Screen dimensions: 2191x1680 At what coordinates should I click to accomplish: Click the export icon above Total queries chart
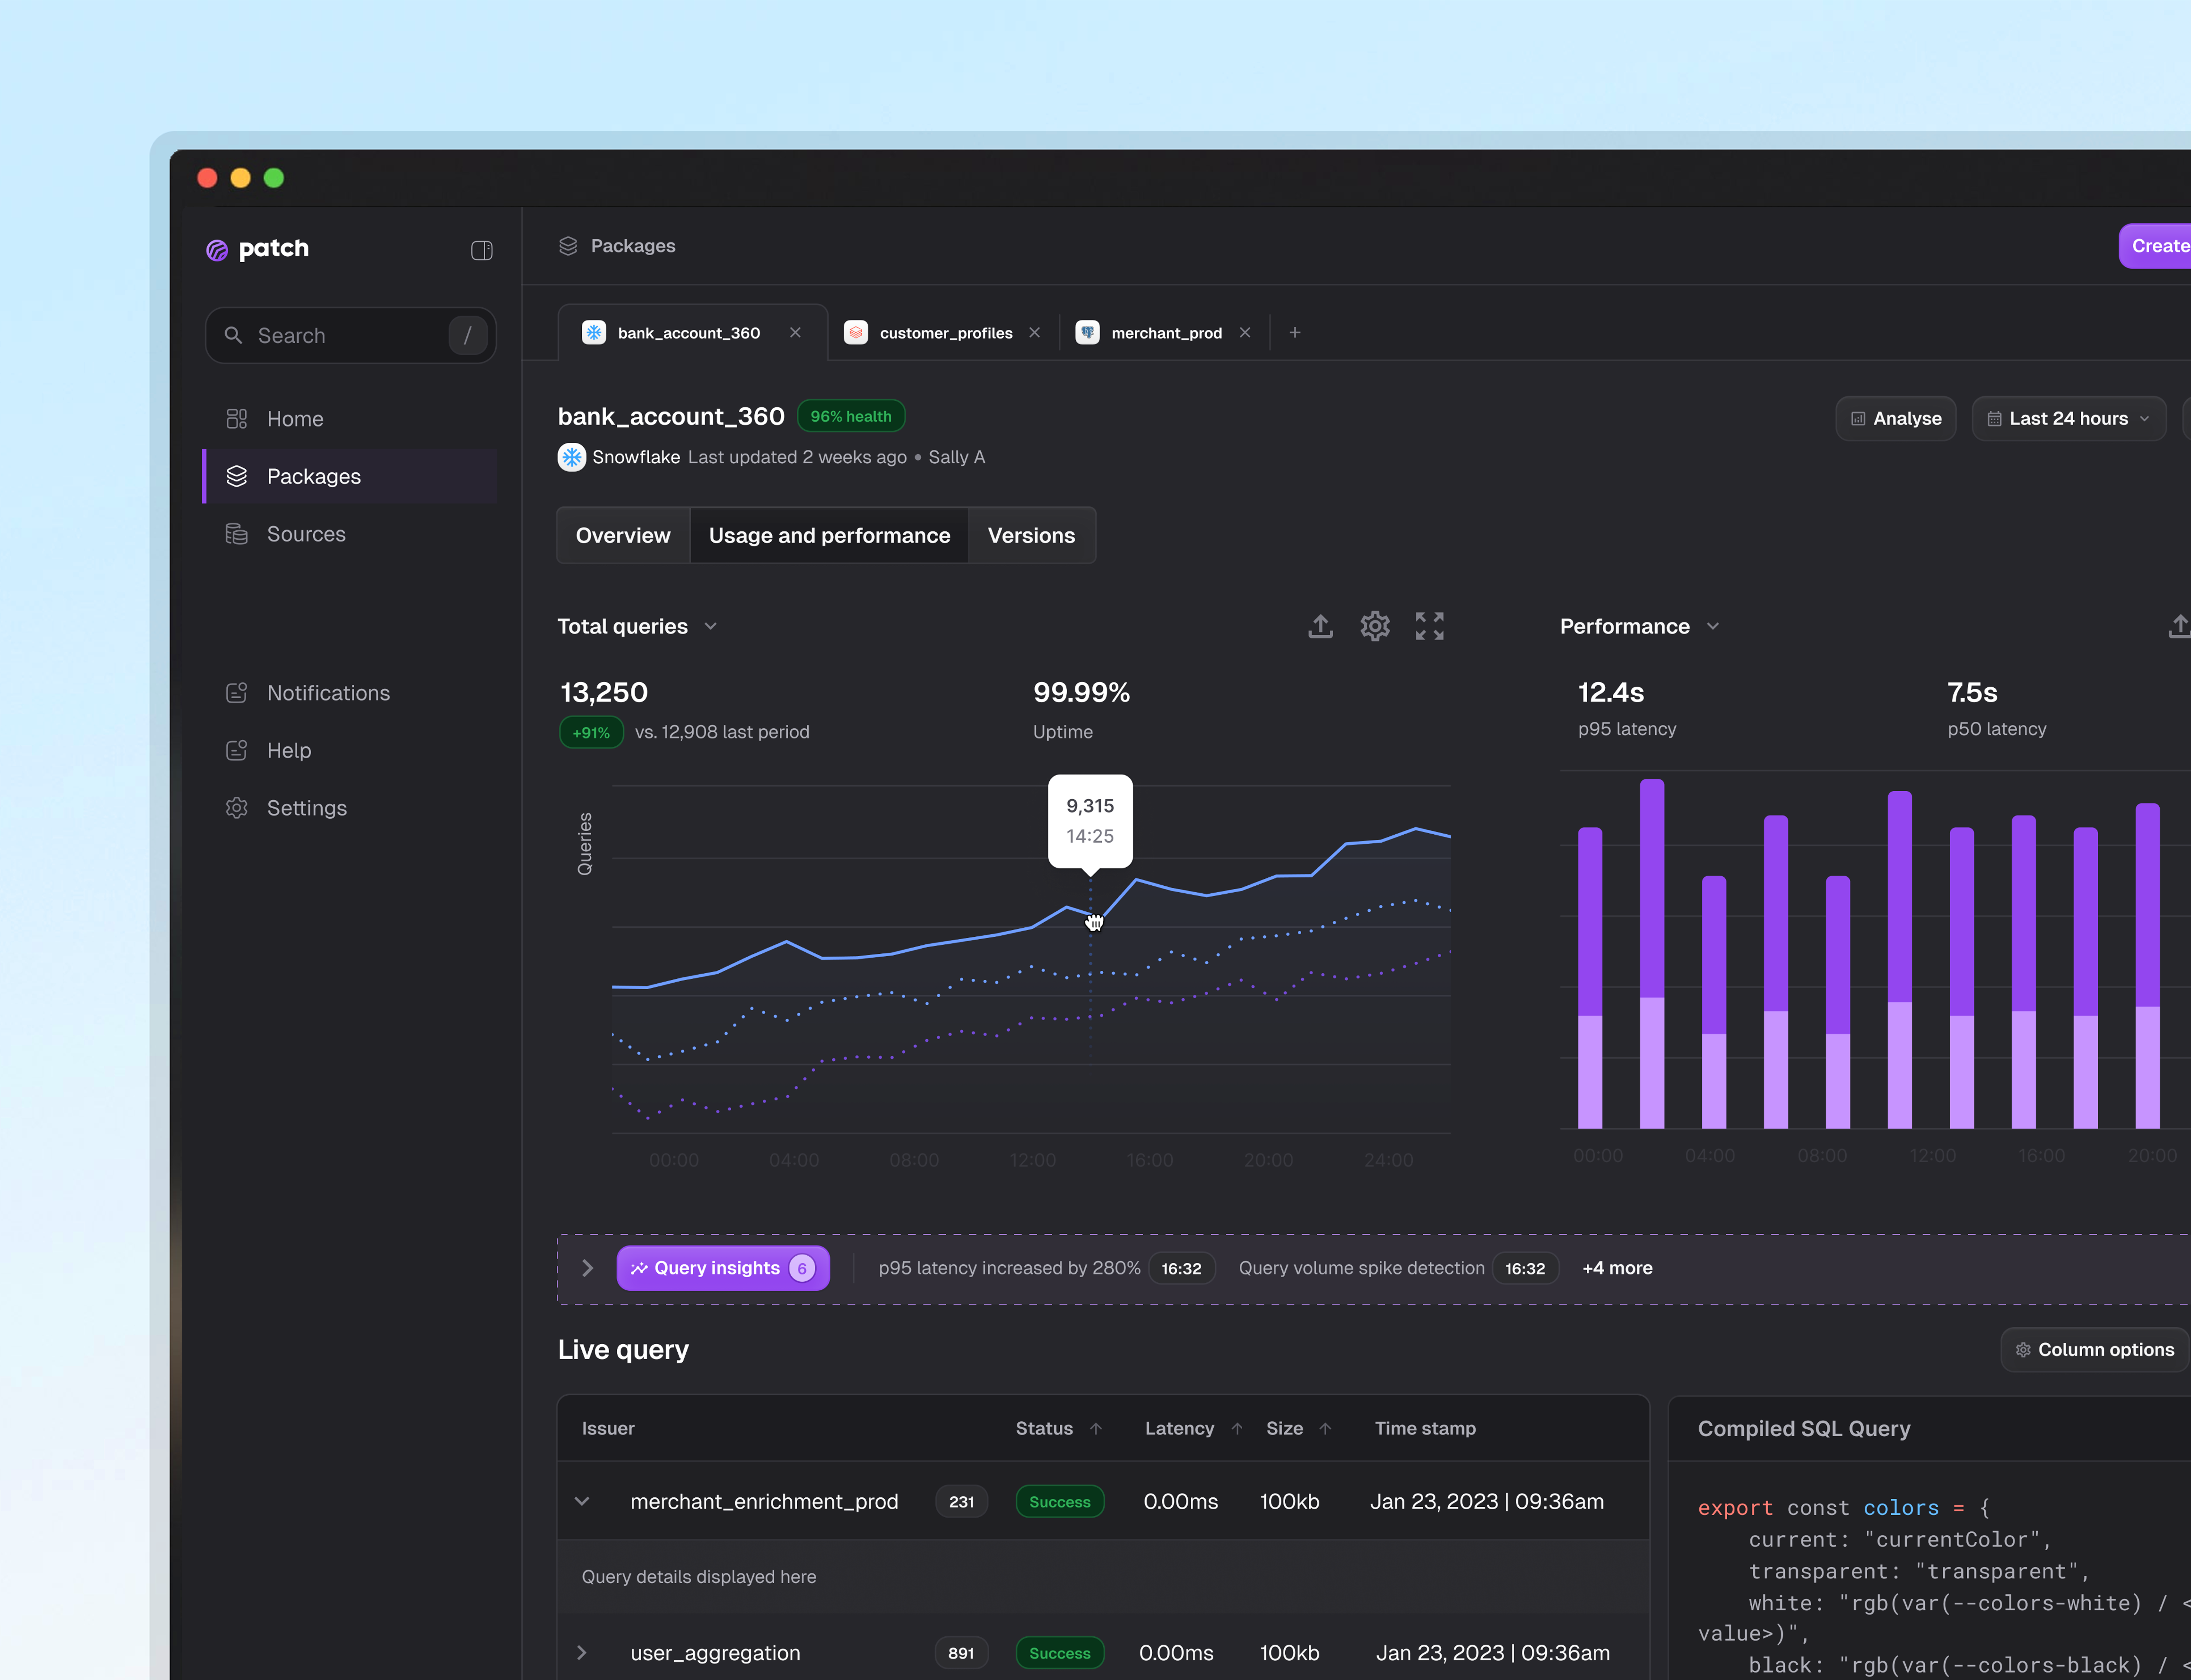(x=1320, y=626)
